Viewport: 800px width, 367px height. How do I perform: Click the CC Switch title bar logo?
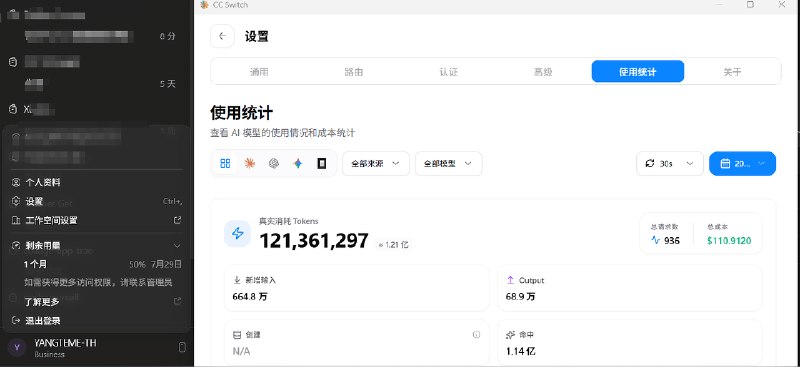pyautogui.click(x=205, y=5)
